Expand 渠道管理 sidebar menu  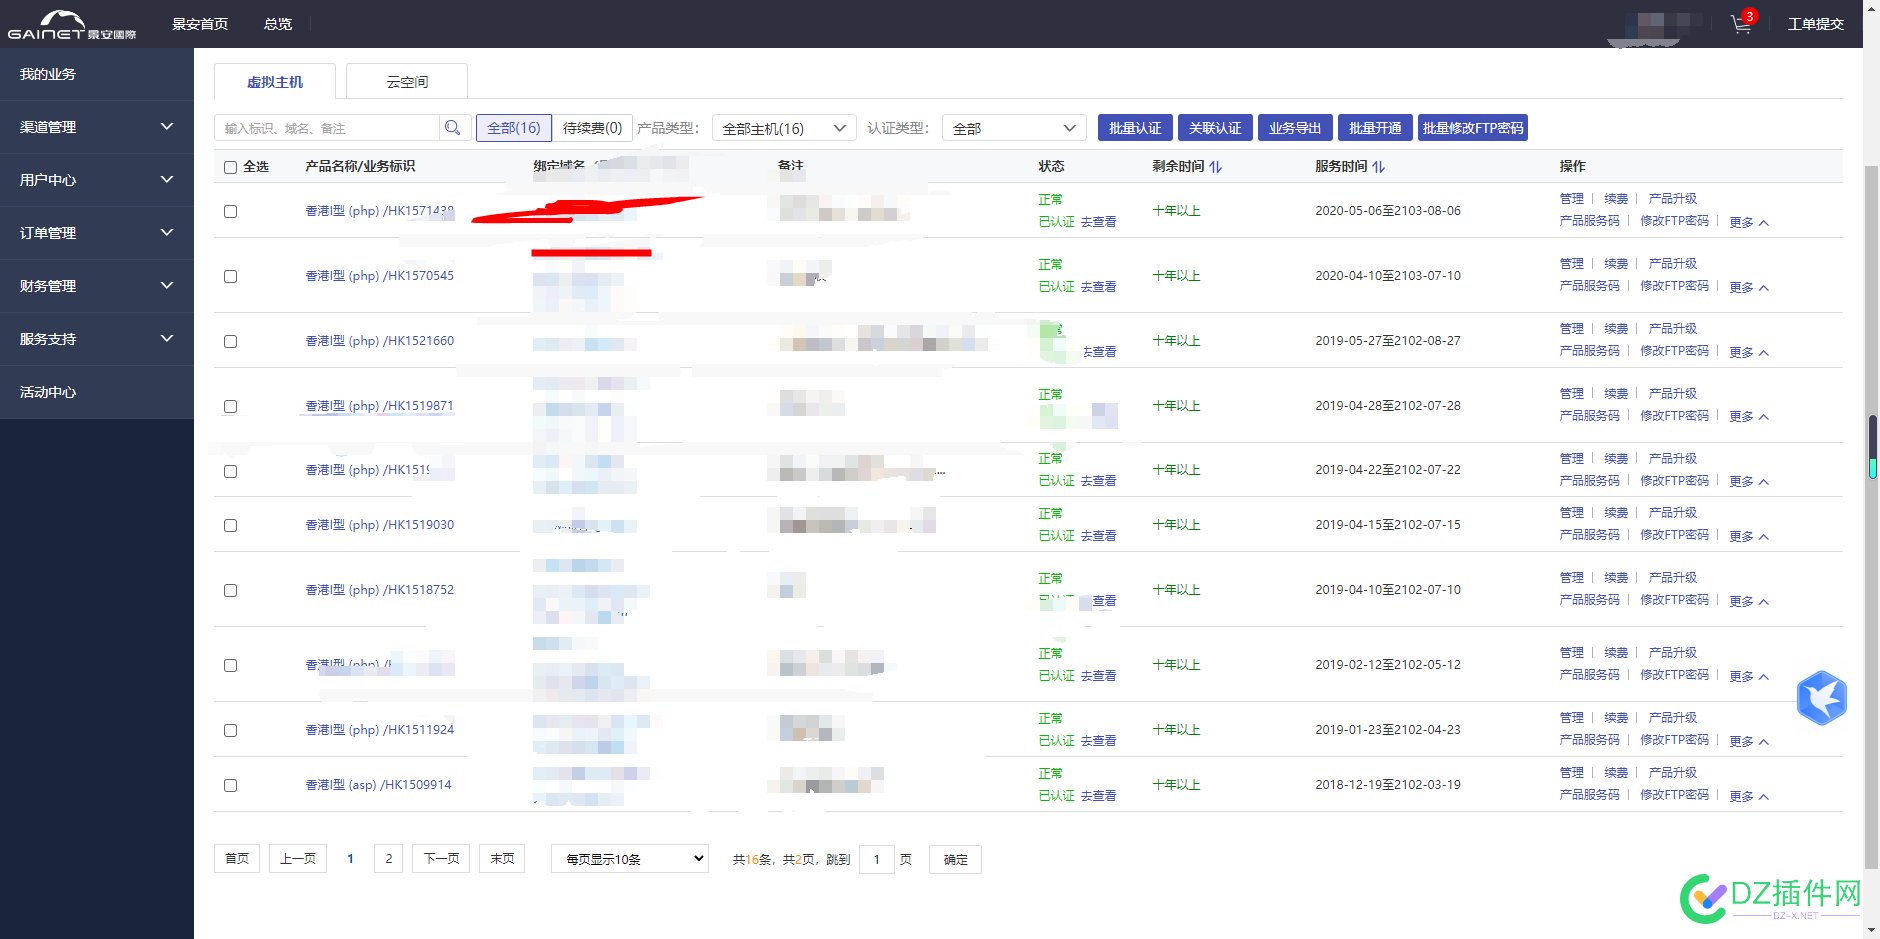click(x=97, y=127)
